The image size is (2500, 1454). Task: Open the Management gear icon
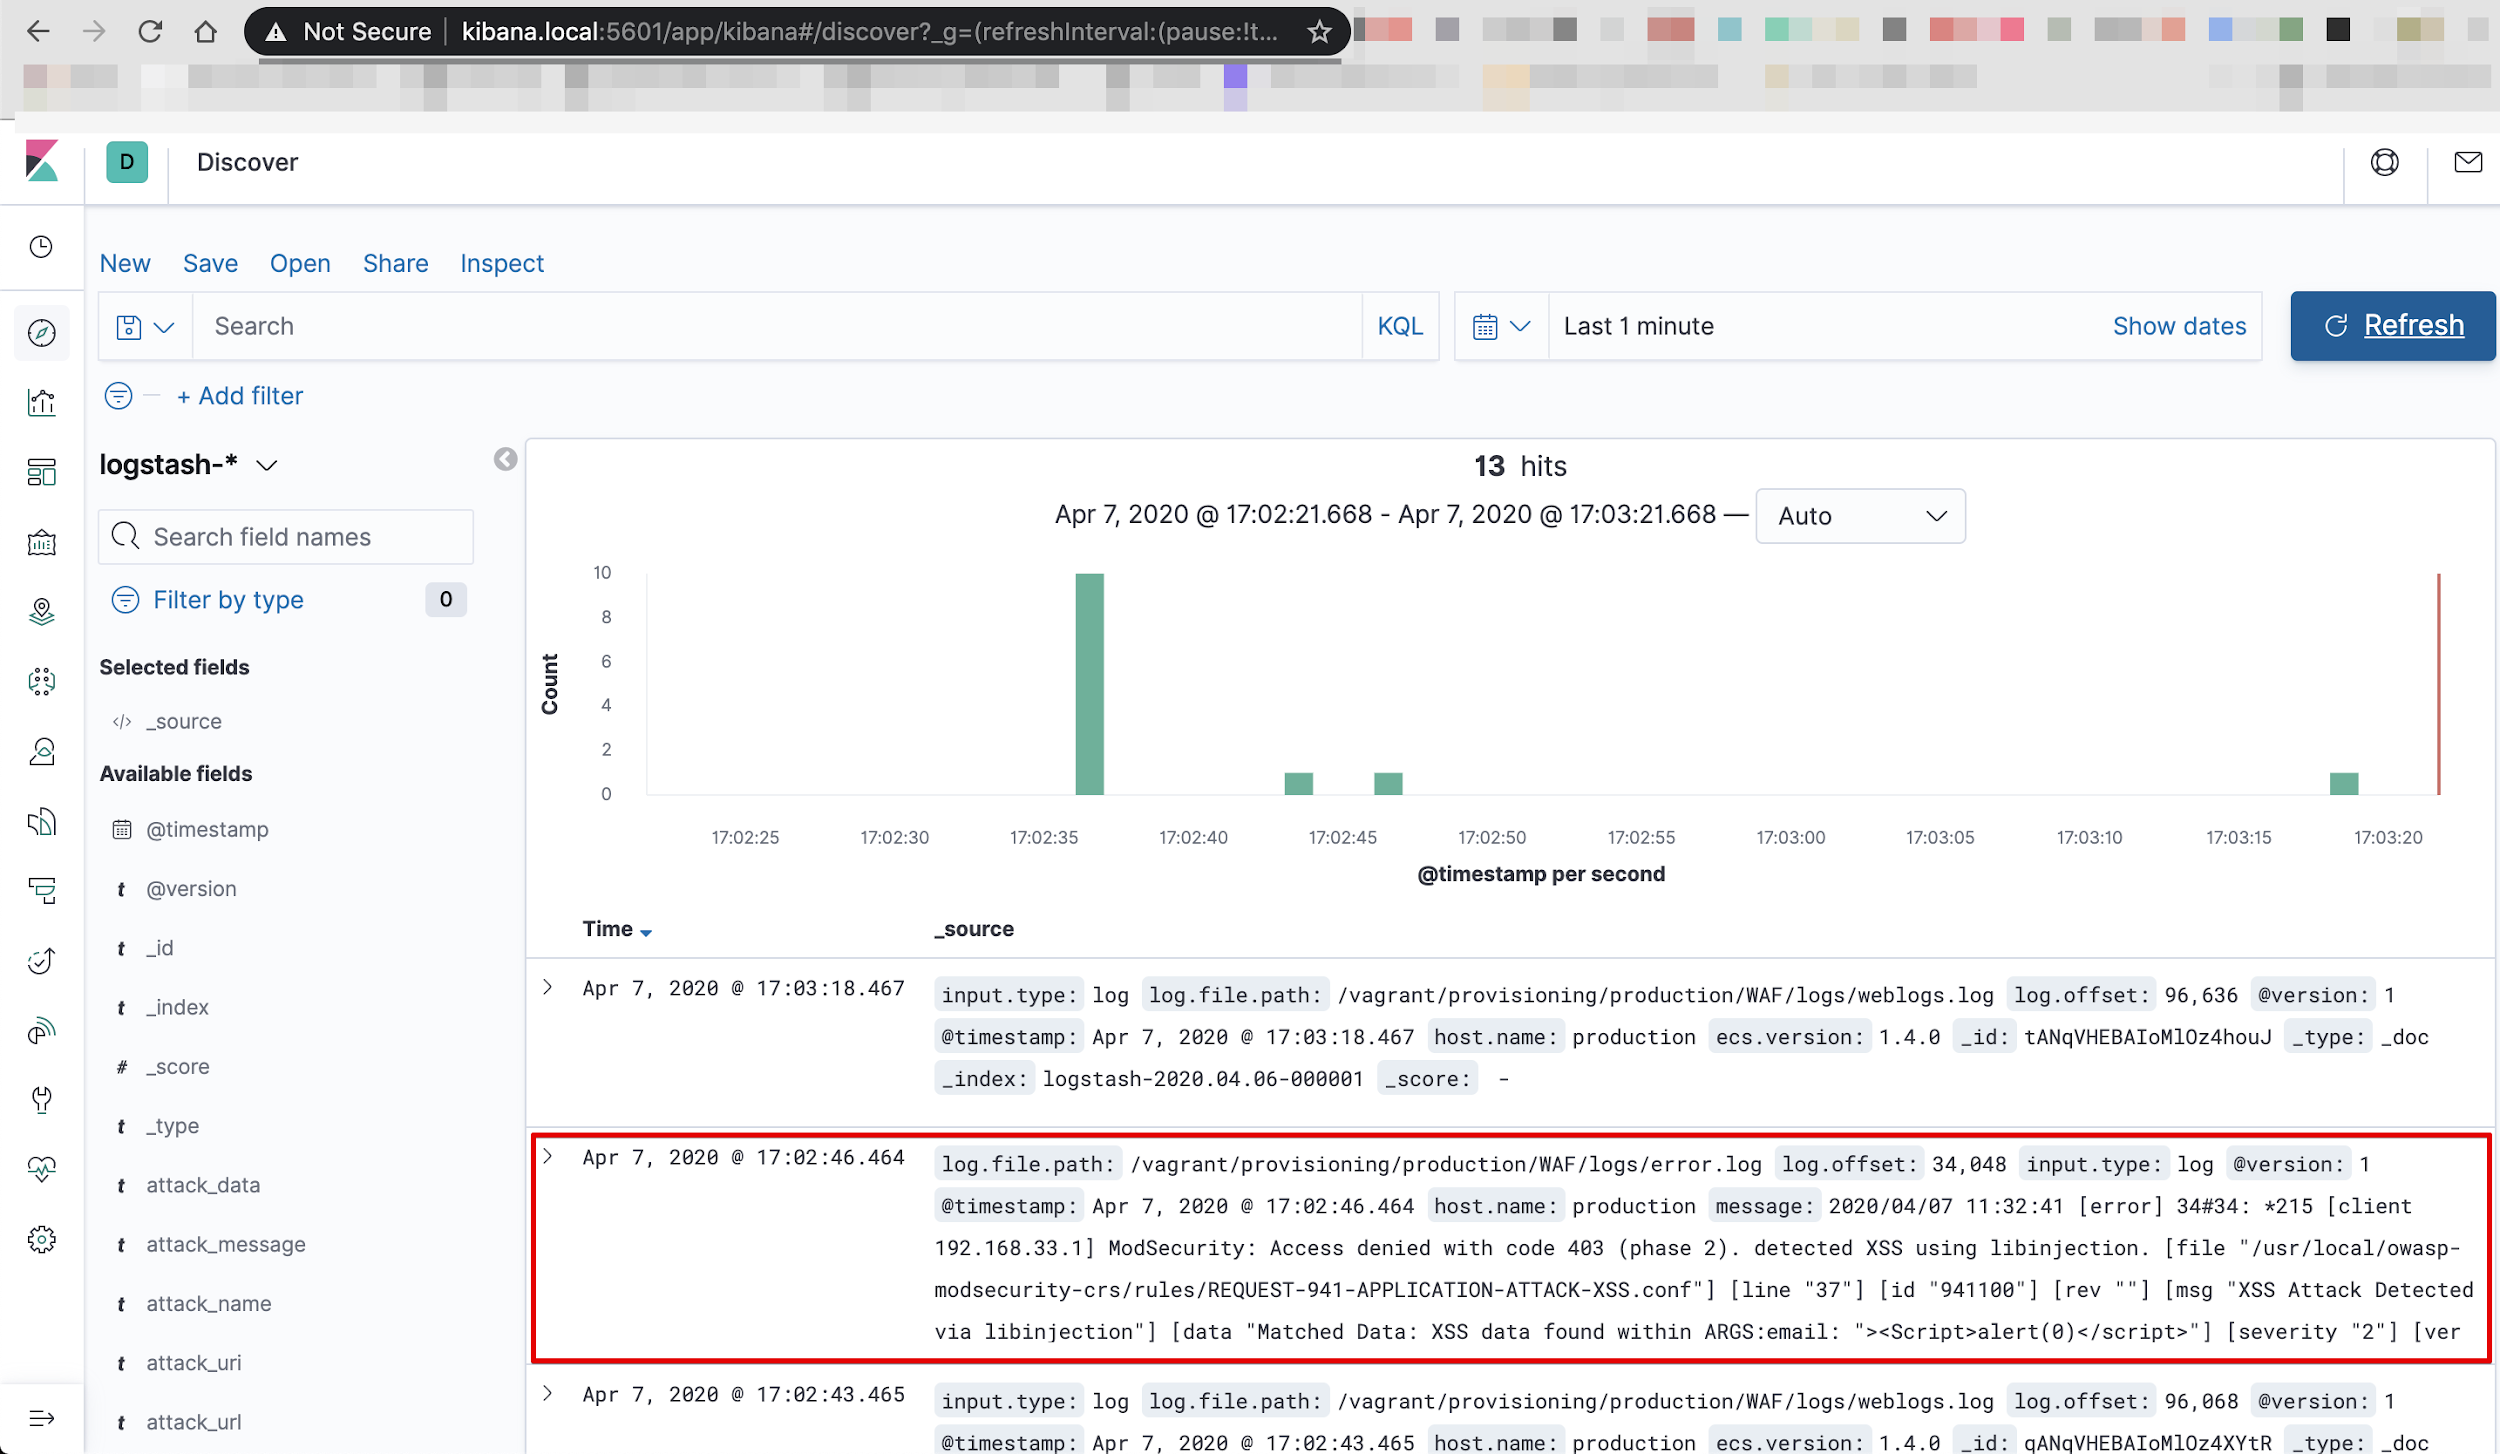pos(41,1239)
